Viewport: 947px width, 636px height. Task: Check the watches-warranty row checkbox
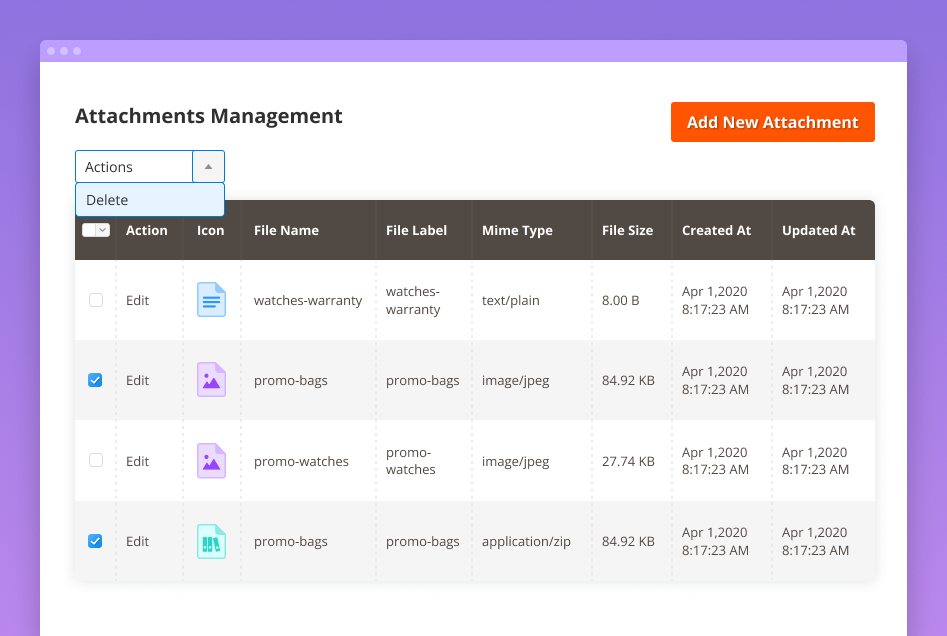point(95,299)
